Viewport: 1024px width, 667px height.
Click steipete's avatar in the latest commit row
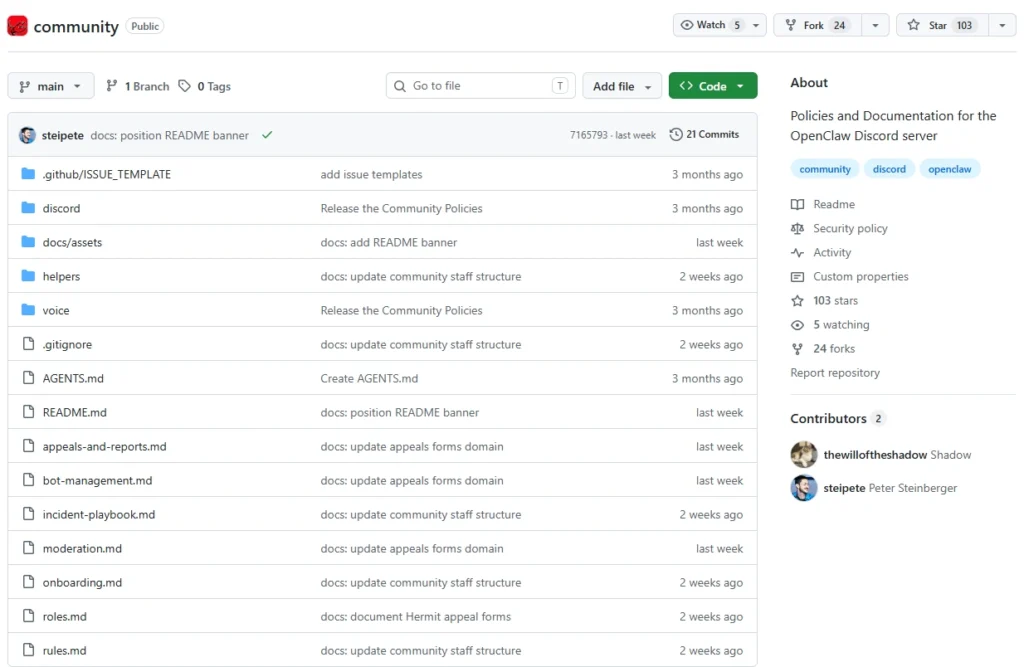(27, 135)
